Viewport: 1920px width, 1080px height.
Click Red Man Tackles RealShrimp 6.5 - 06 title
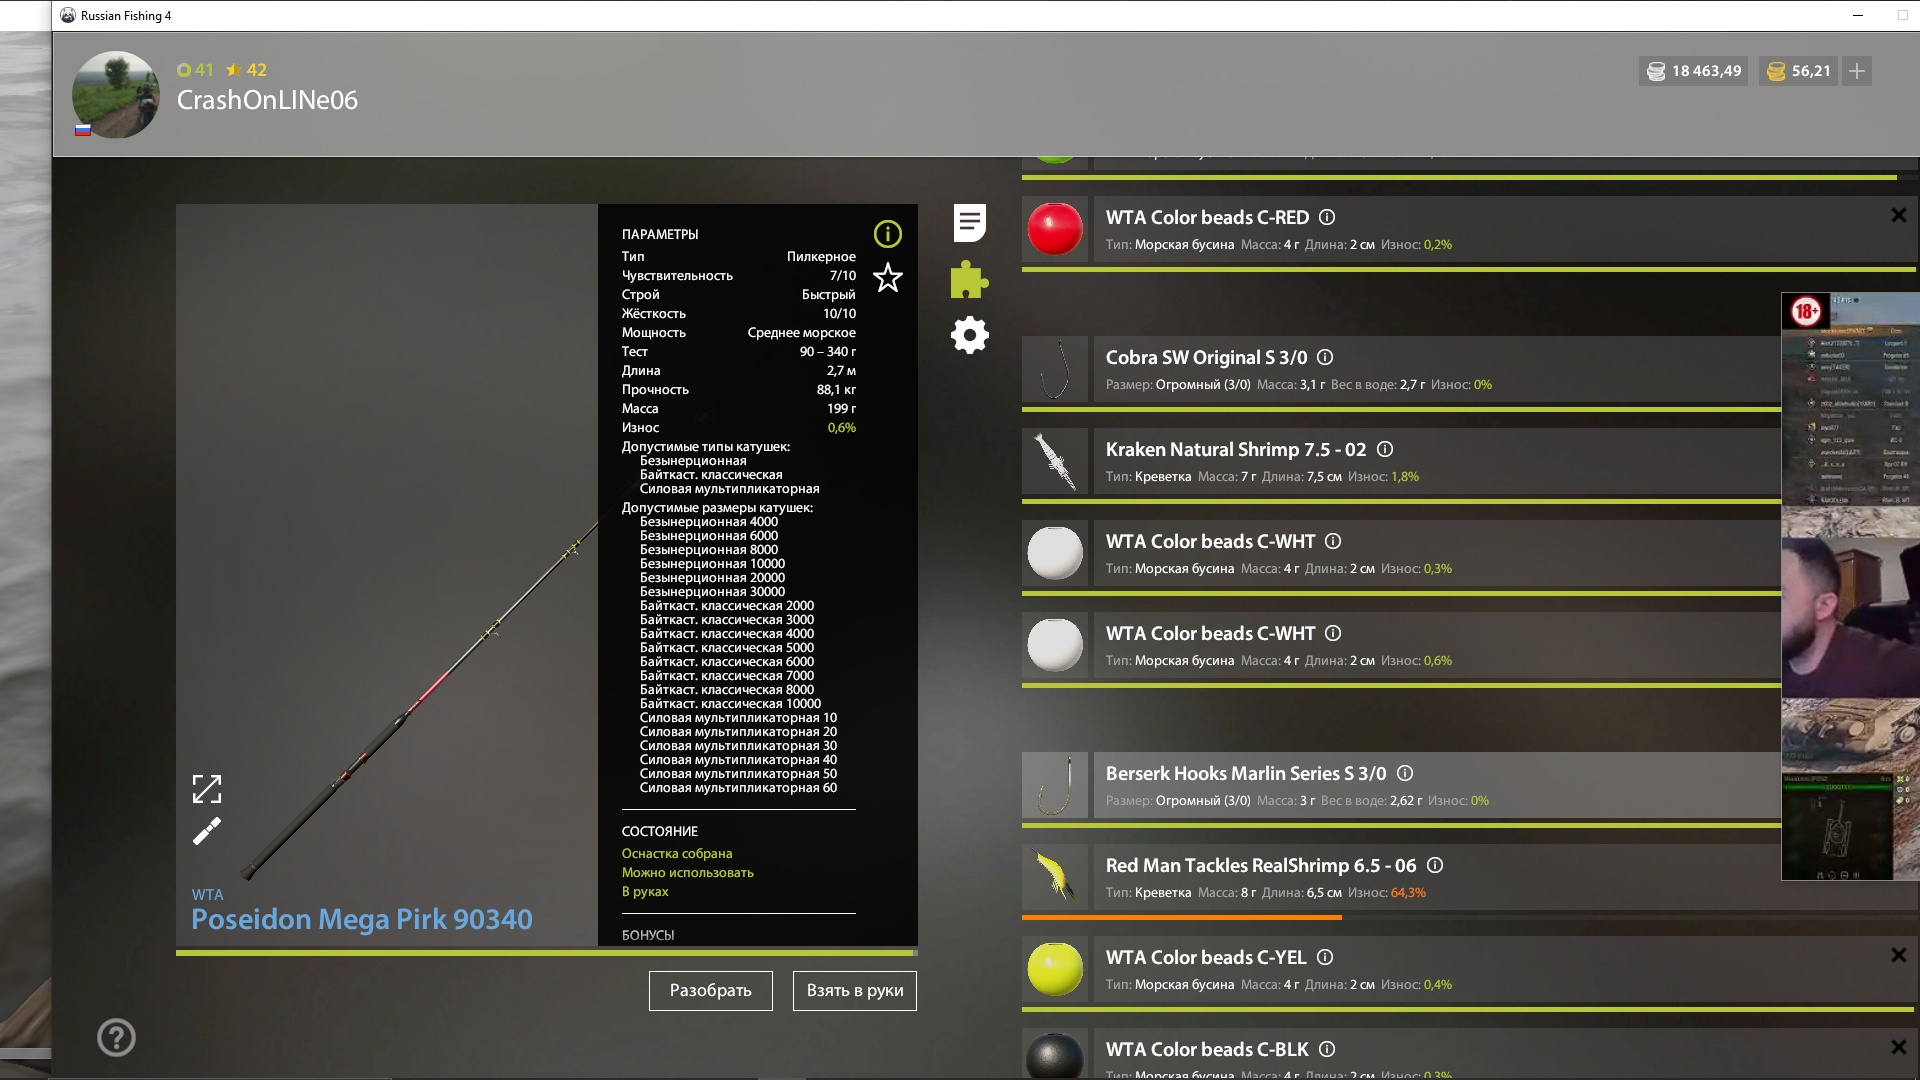coord(1261,865)
